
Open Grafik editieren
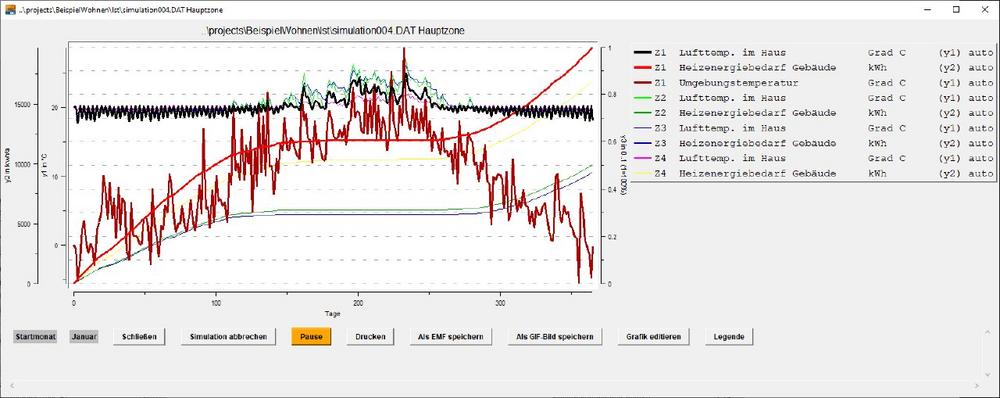pyautogui.click(x=654, y=336)
